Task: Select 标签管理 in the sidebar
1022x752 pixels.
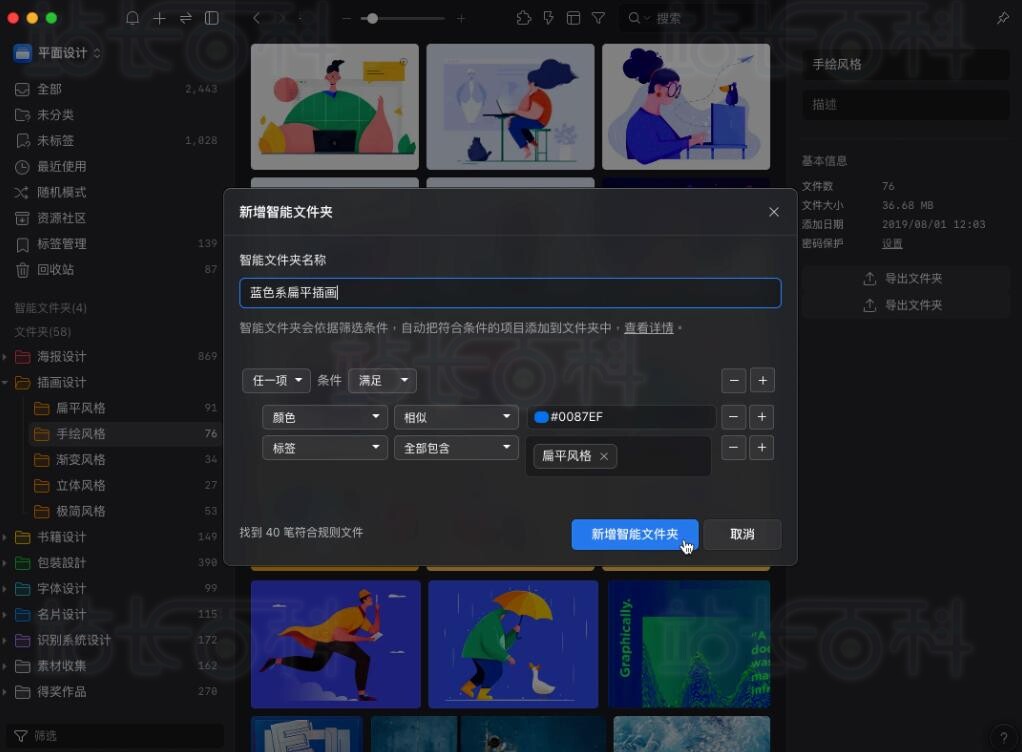Action: [62, 244]
